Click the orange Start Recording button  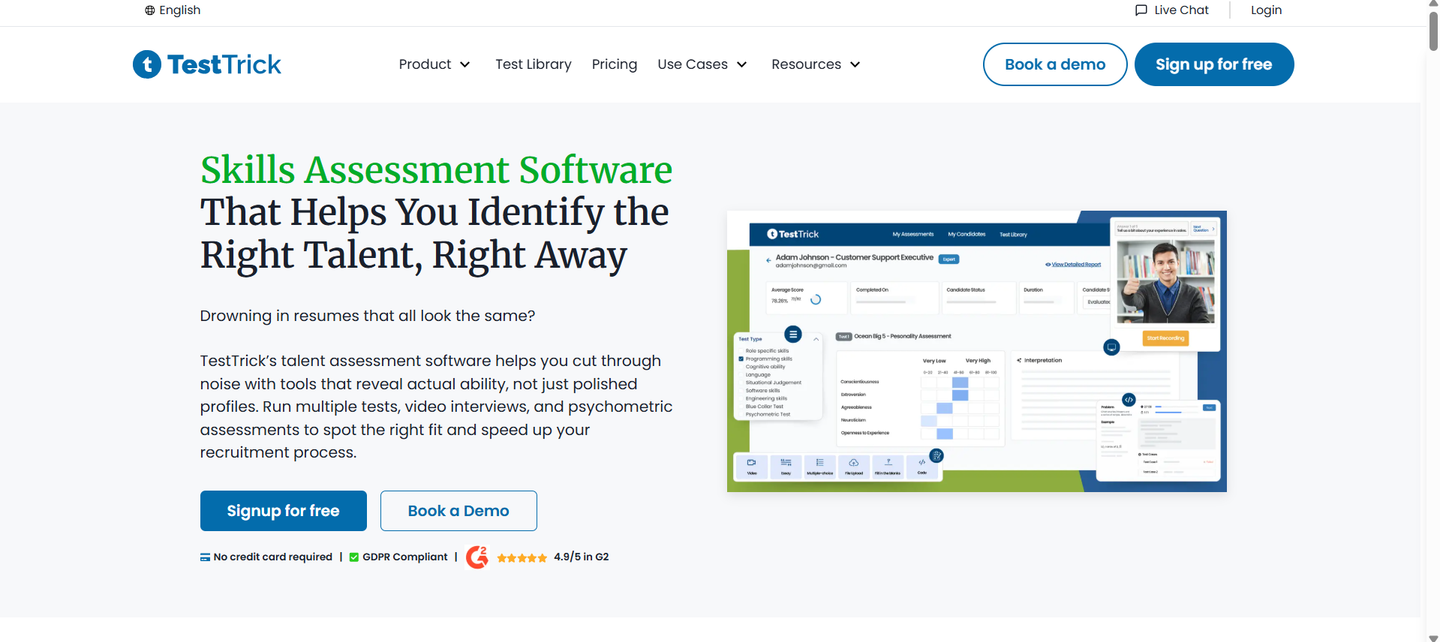pyautogui.click(x=1165, y=338)
